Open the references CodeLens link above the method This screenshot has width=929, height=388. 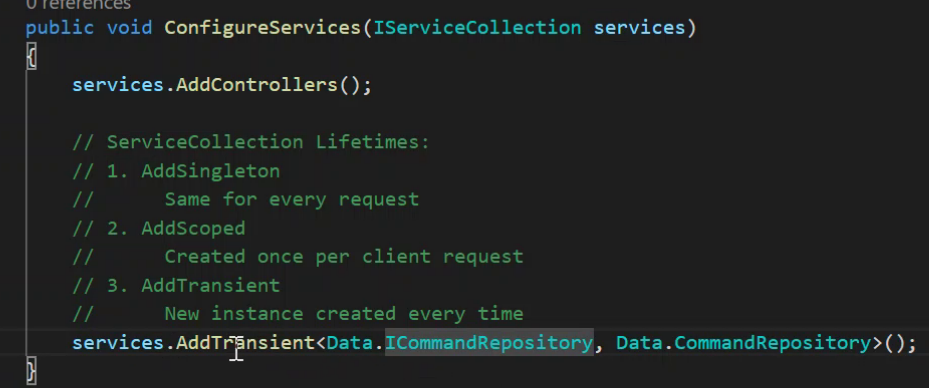click(x=78, y=5)
